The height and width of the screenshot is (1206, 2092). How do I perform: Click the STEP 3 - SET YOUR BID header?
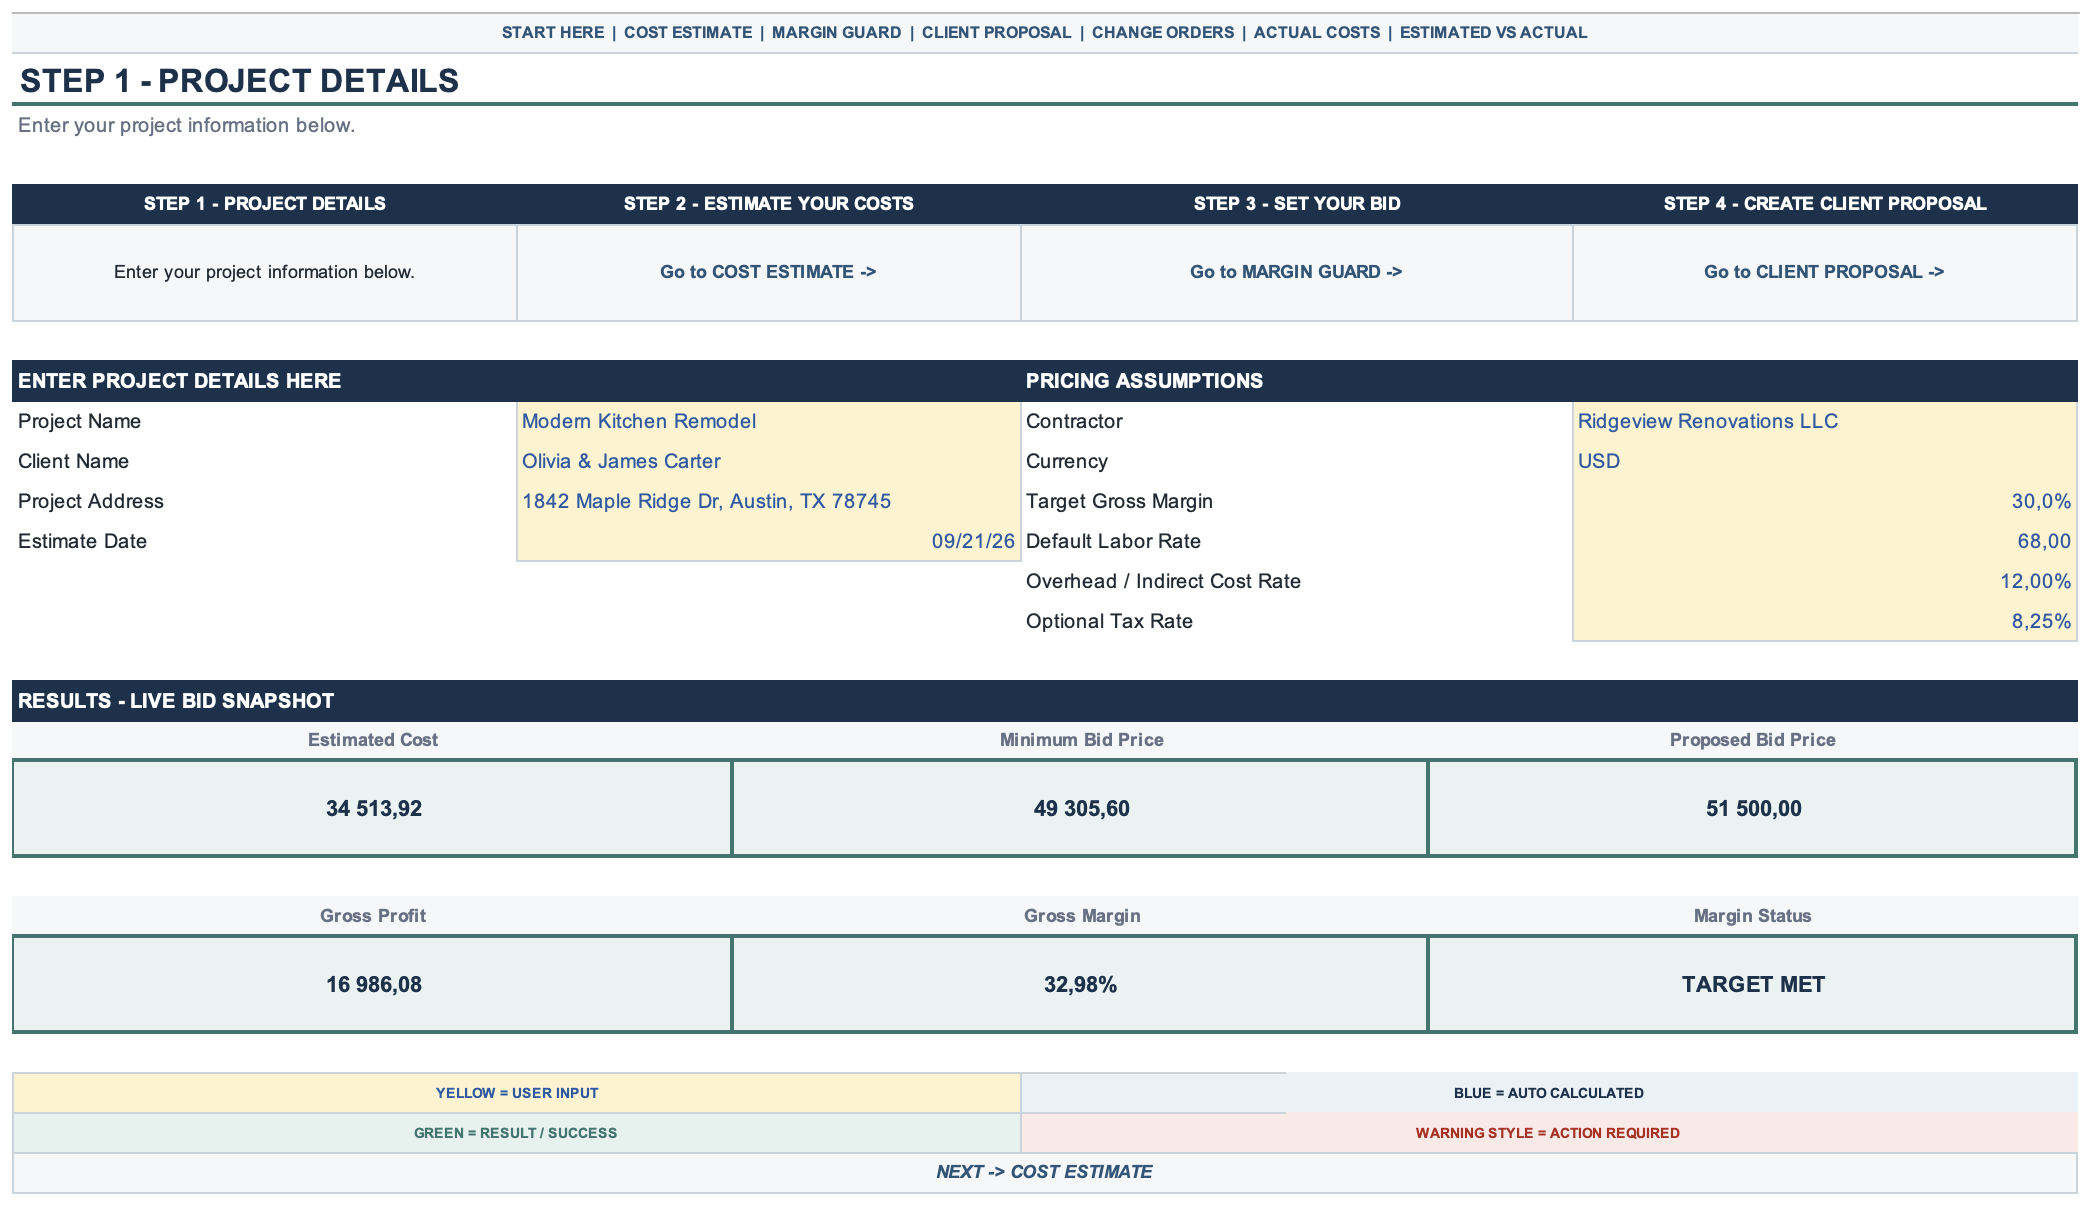(1297, 204)
